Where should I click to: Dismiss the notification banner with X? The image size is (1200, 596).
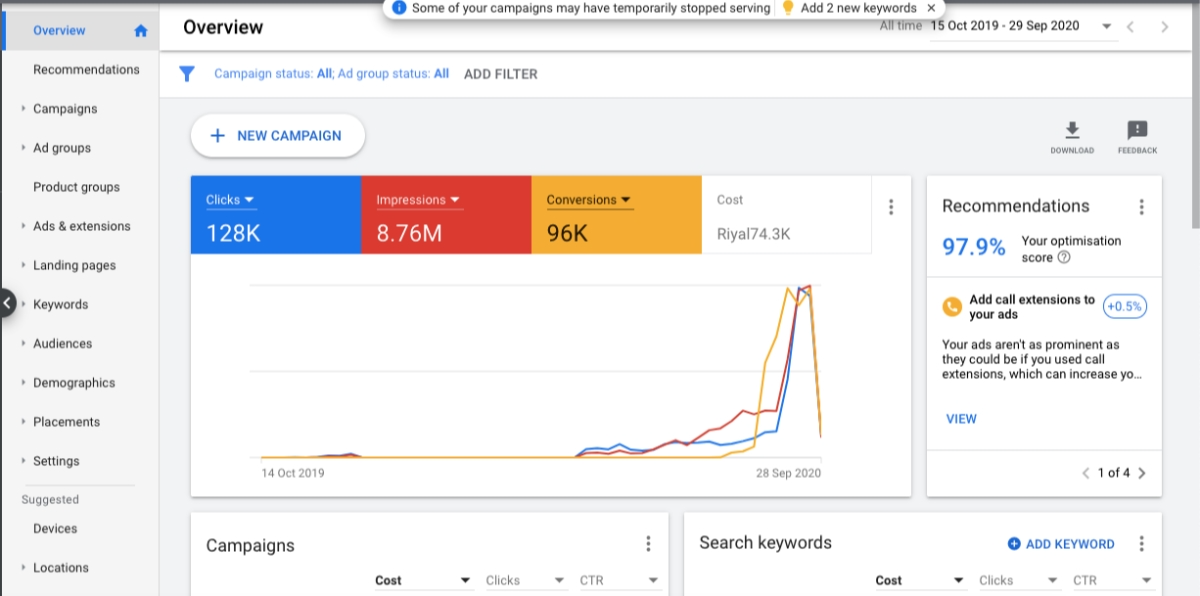click(931, 8)
